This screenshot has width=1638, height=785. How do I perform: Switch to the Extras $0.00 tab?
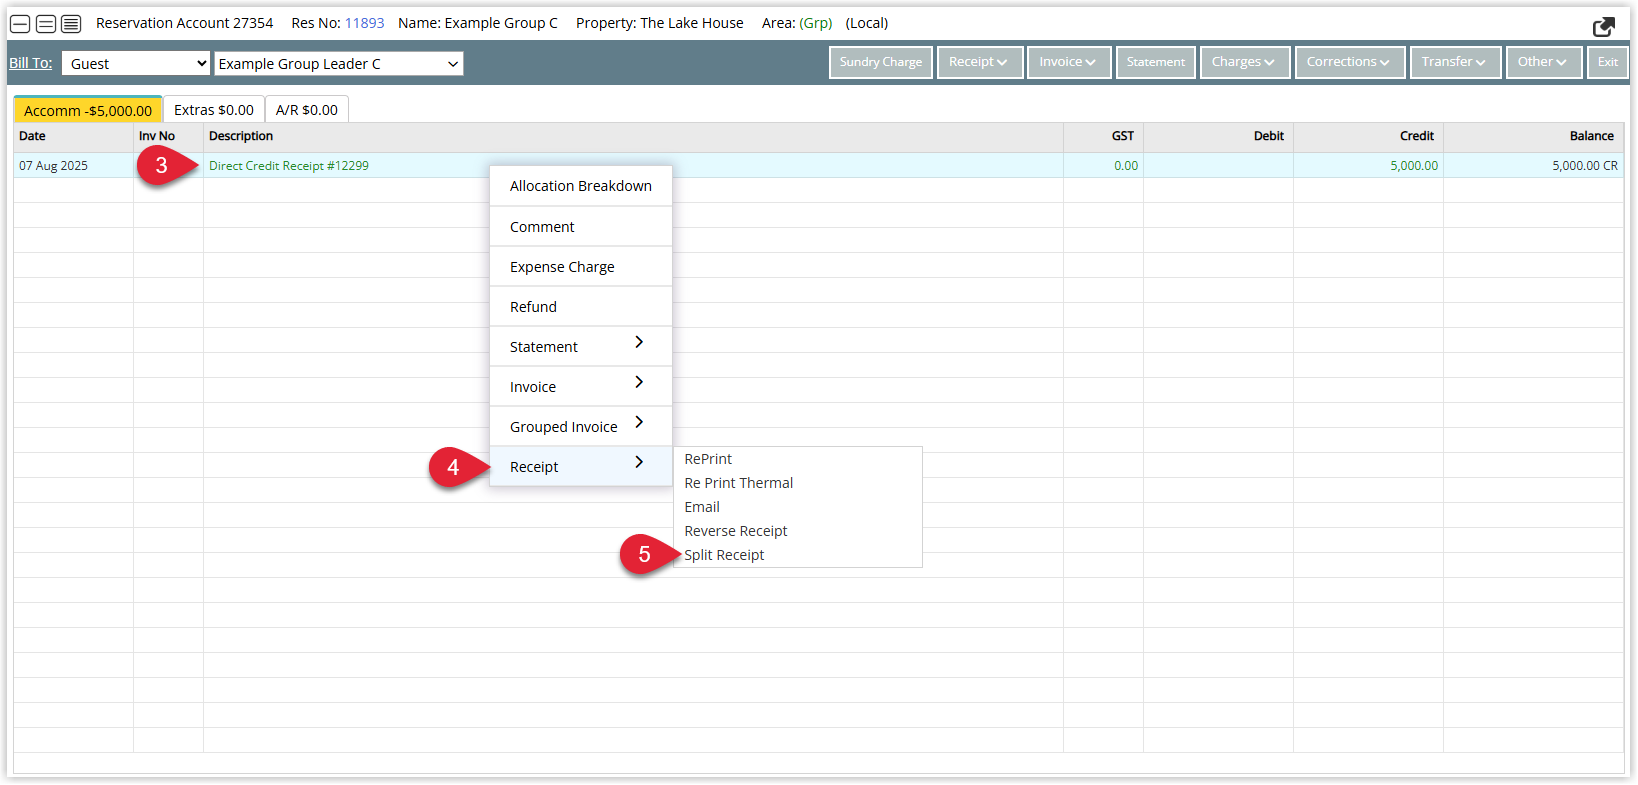pyautogui.click(x=214, y=110)
